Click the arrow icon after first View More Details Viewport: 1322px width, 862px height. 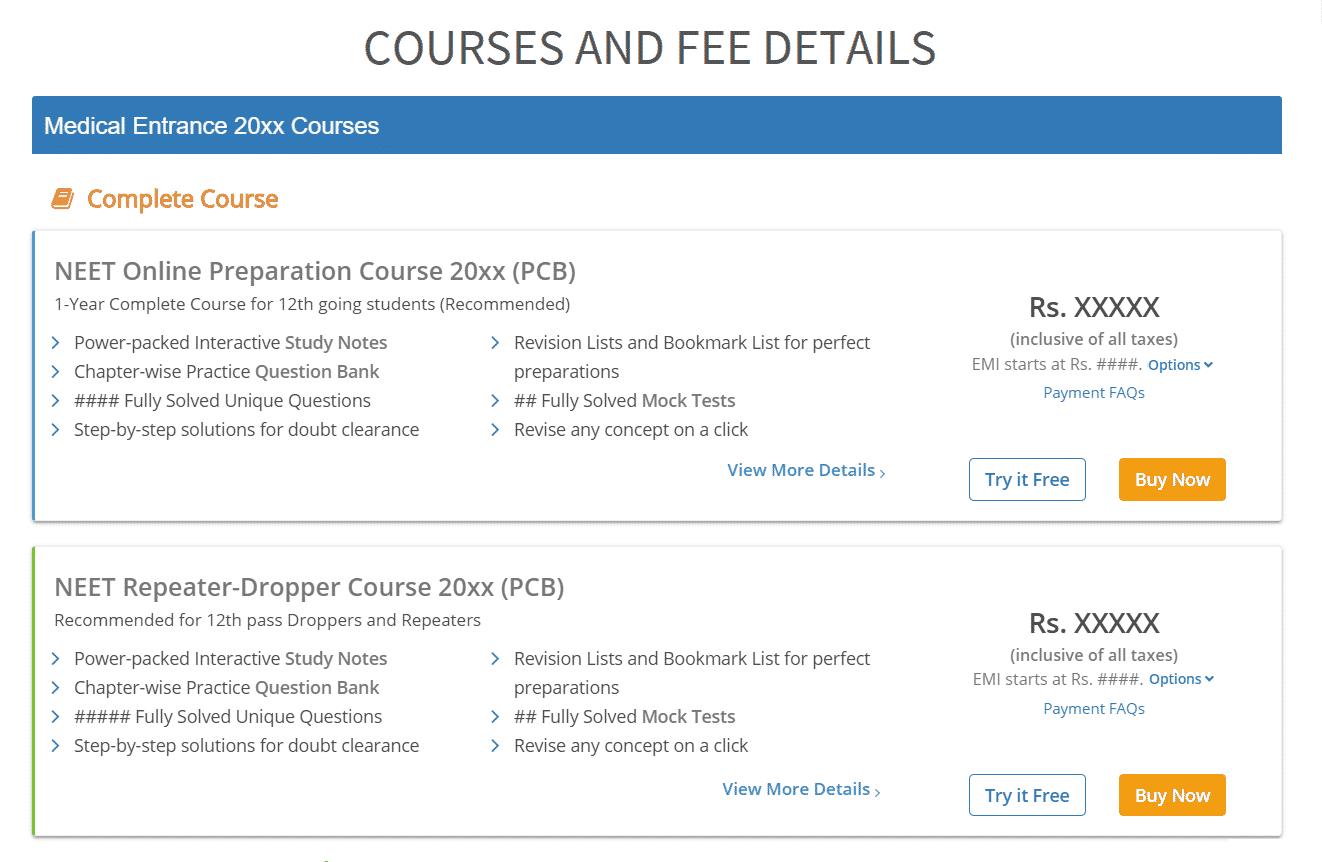click(882, 472)
